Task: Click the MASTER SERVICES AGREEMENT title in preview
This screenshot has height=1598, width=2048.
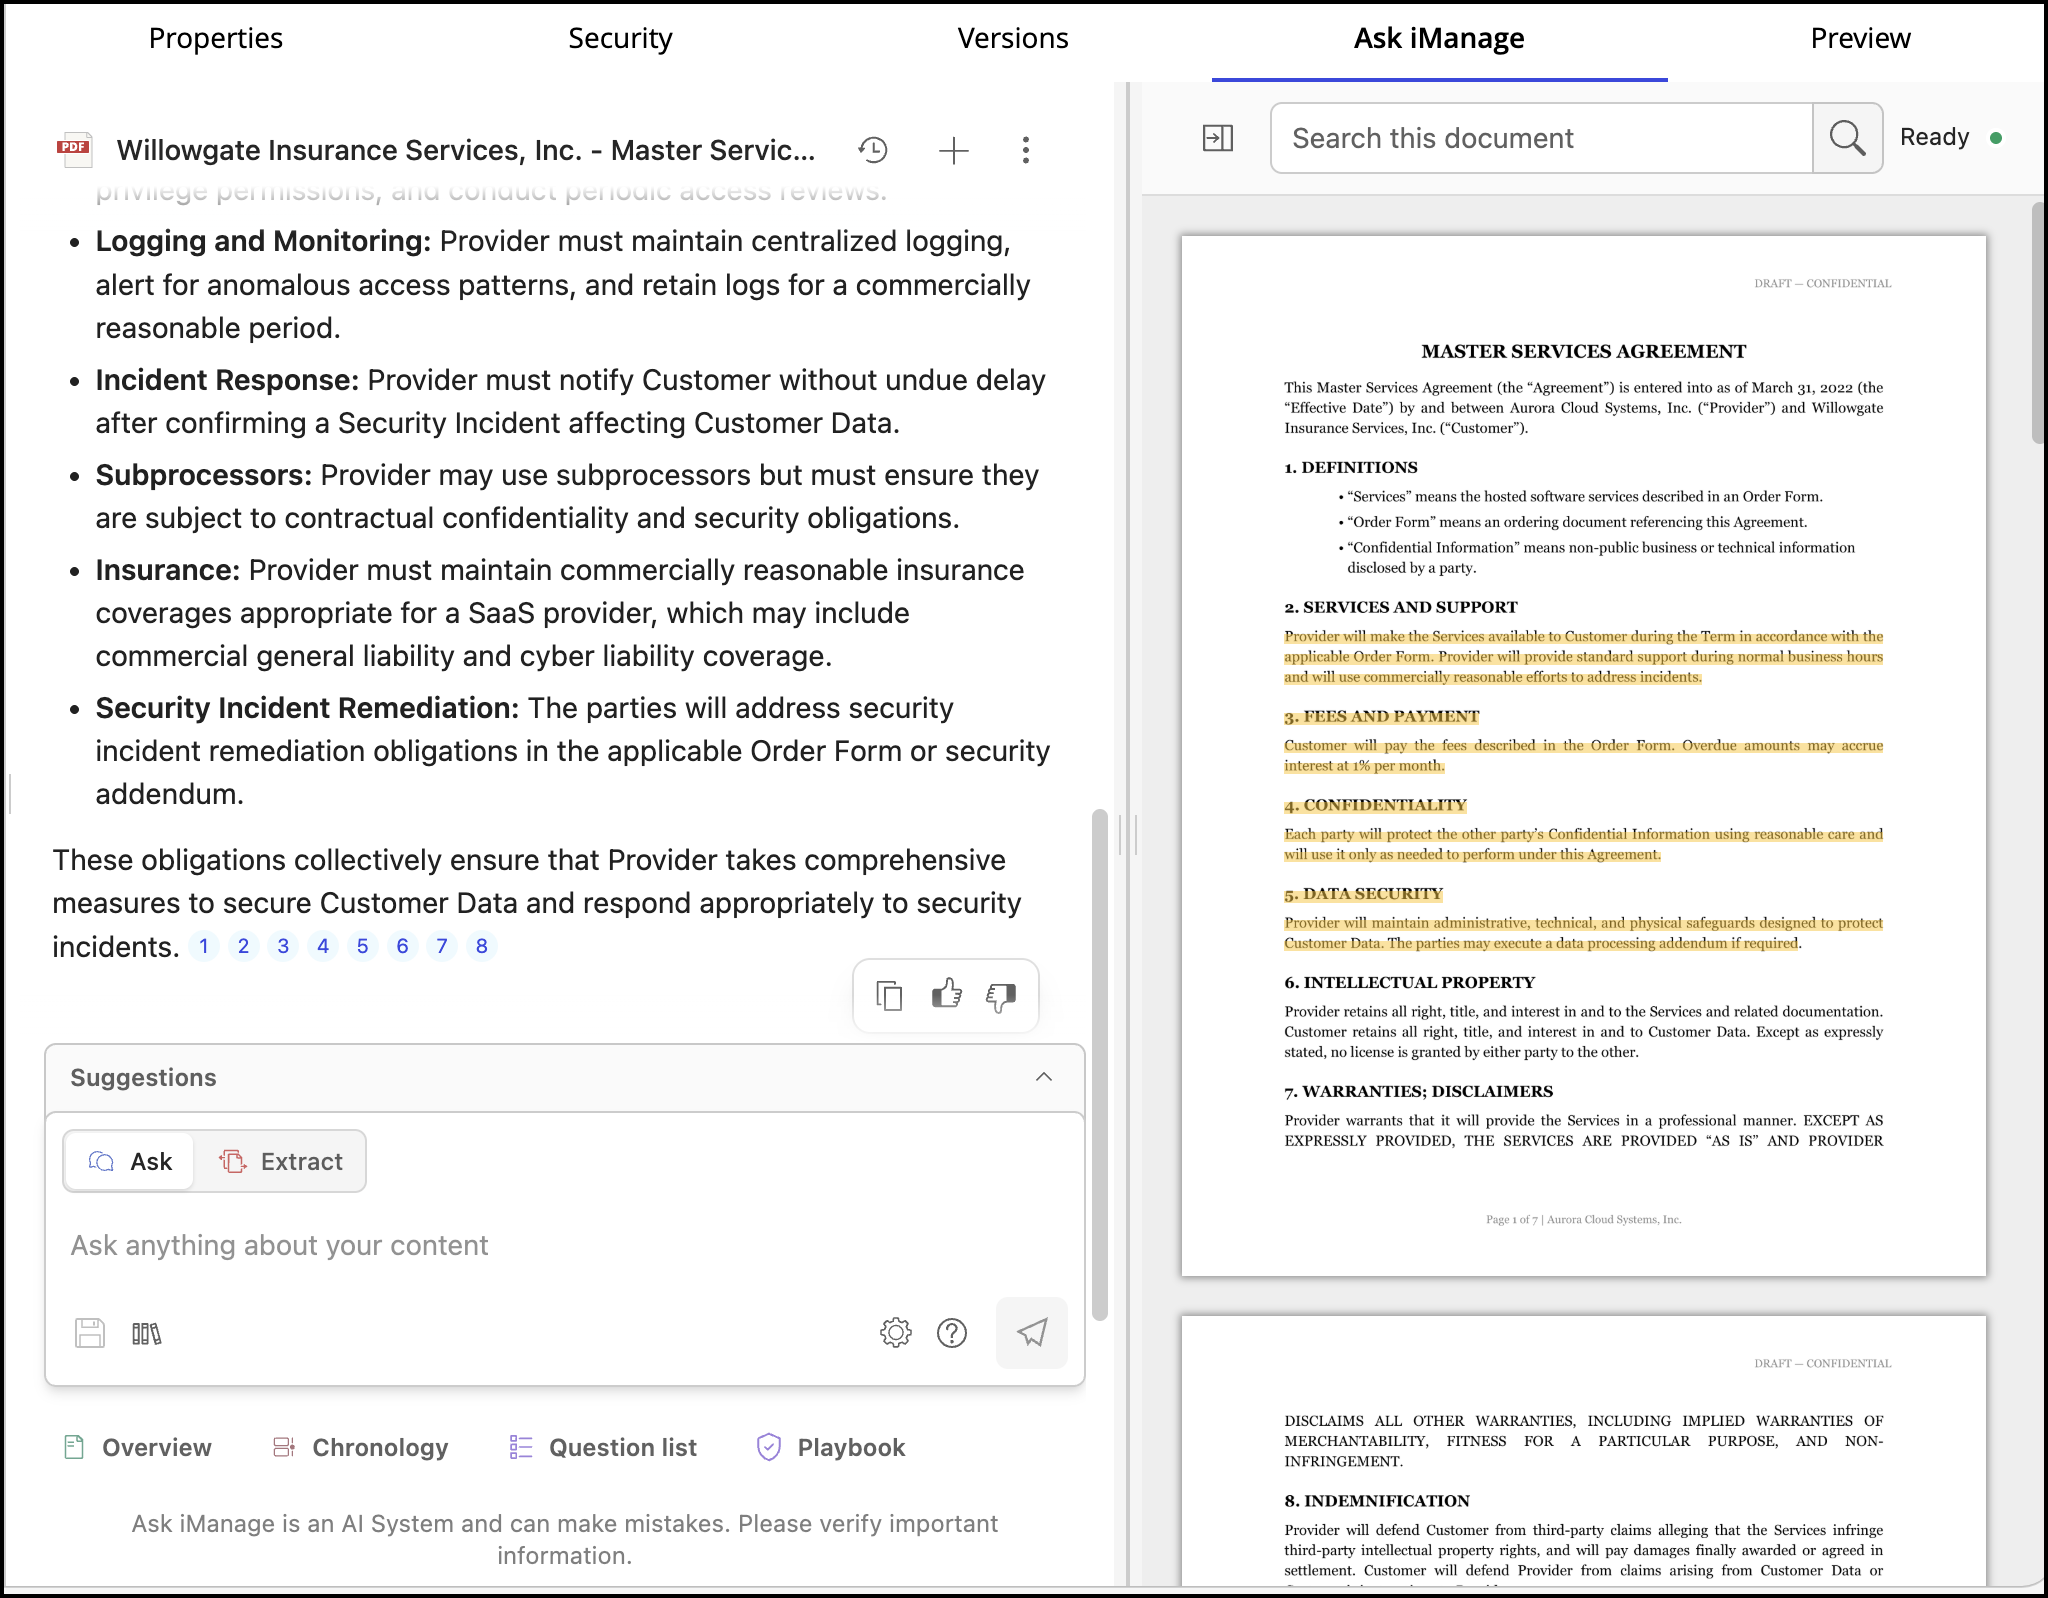Action: (1583, 351)
